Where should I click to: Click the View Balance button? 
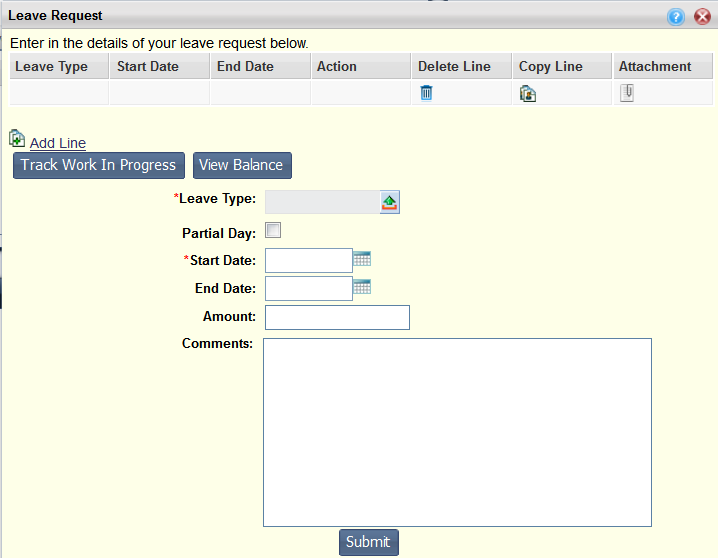coord(242,165)
